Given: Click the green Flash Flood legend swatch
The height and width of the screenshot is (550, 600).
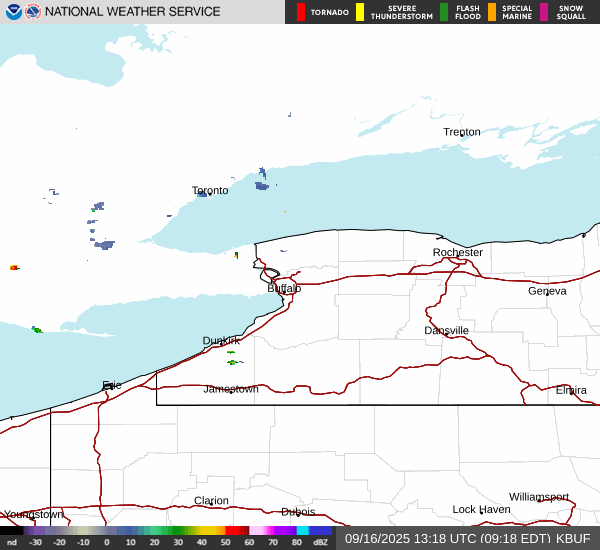Looking at the screenshot, I should pyautogui.click(x=444, y=12).
